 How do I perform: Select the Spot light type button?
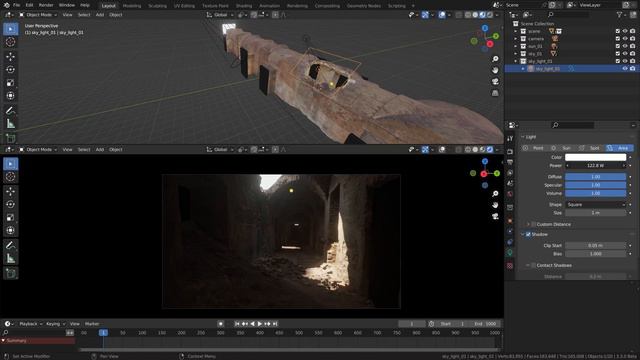click(591, 148)
